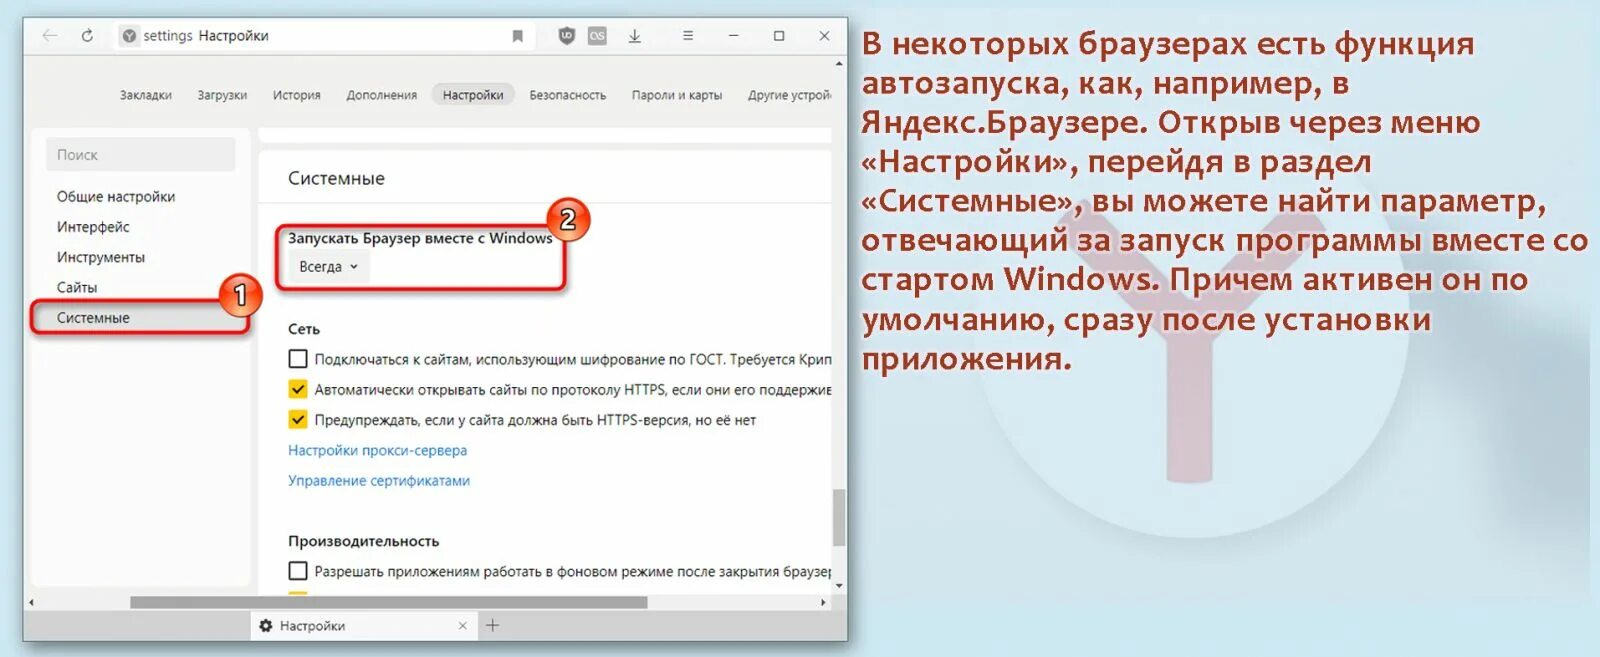
Task: Open the Всегда autostart dropdown
Action: pos(328,267)
